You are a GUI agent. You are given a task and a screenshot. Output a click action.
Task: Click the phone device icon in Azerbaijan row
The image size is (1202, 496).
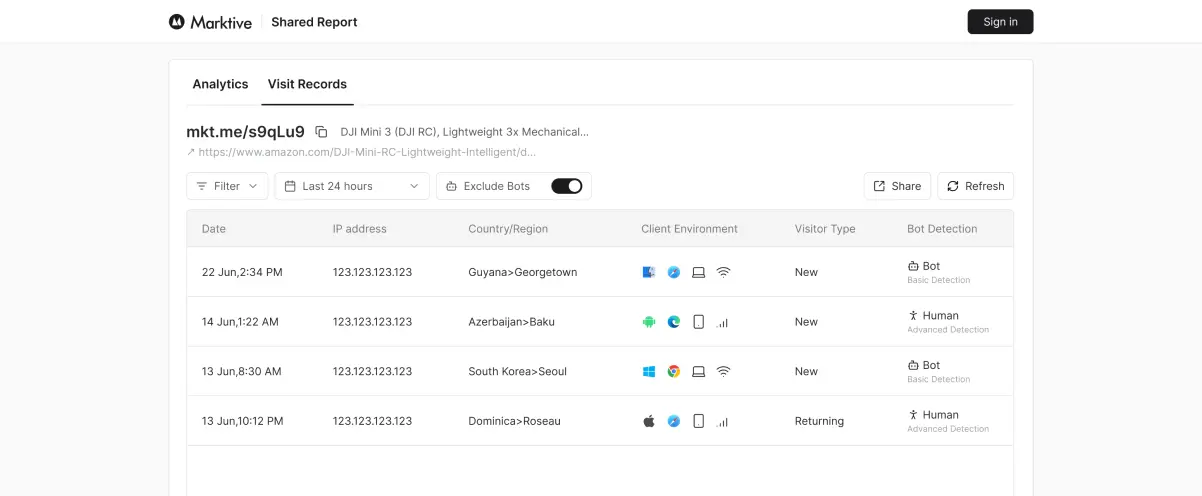pos(699,322)
